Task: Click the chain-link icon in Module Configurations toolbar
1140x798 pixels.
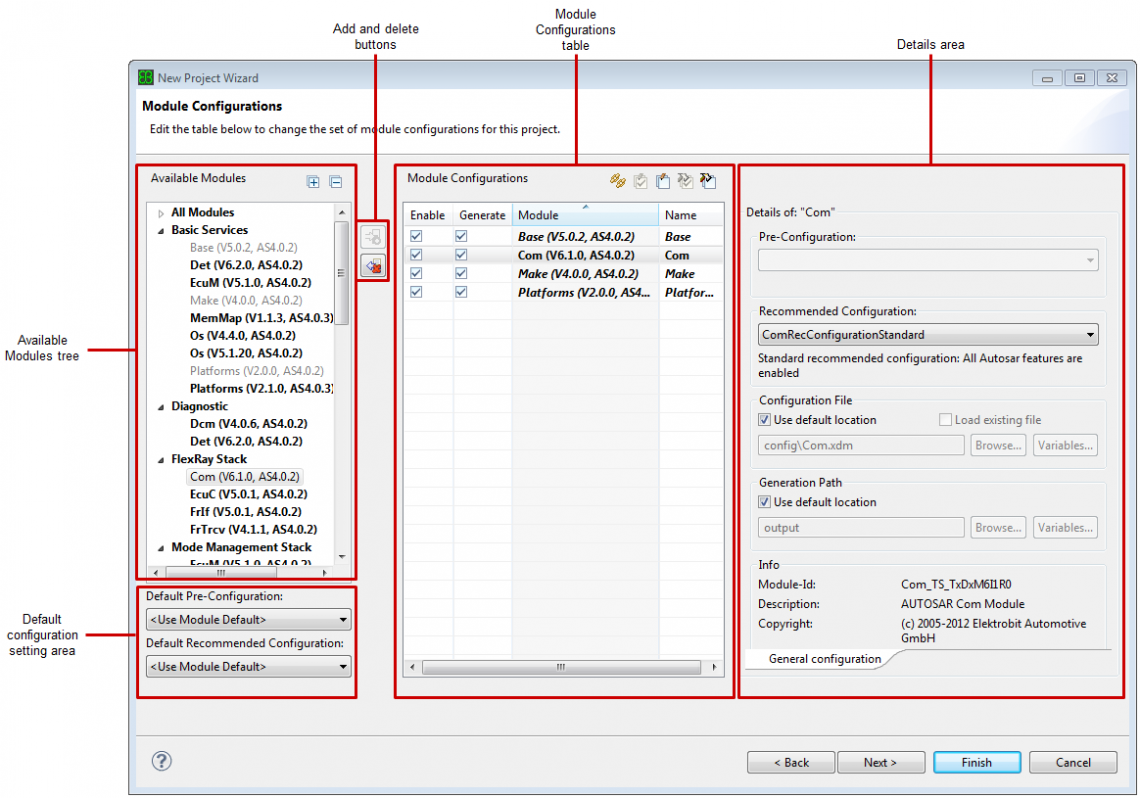Action: (617, 181)
